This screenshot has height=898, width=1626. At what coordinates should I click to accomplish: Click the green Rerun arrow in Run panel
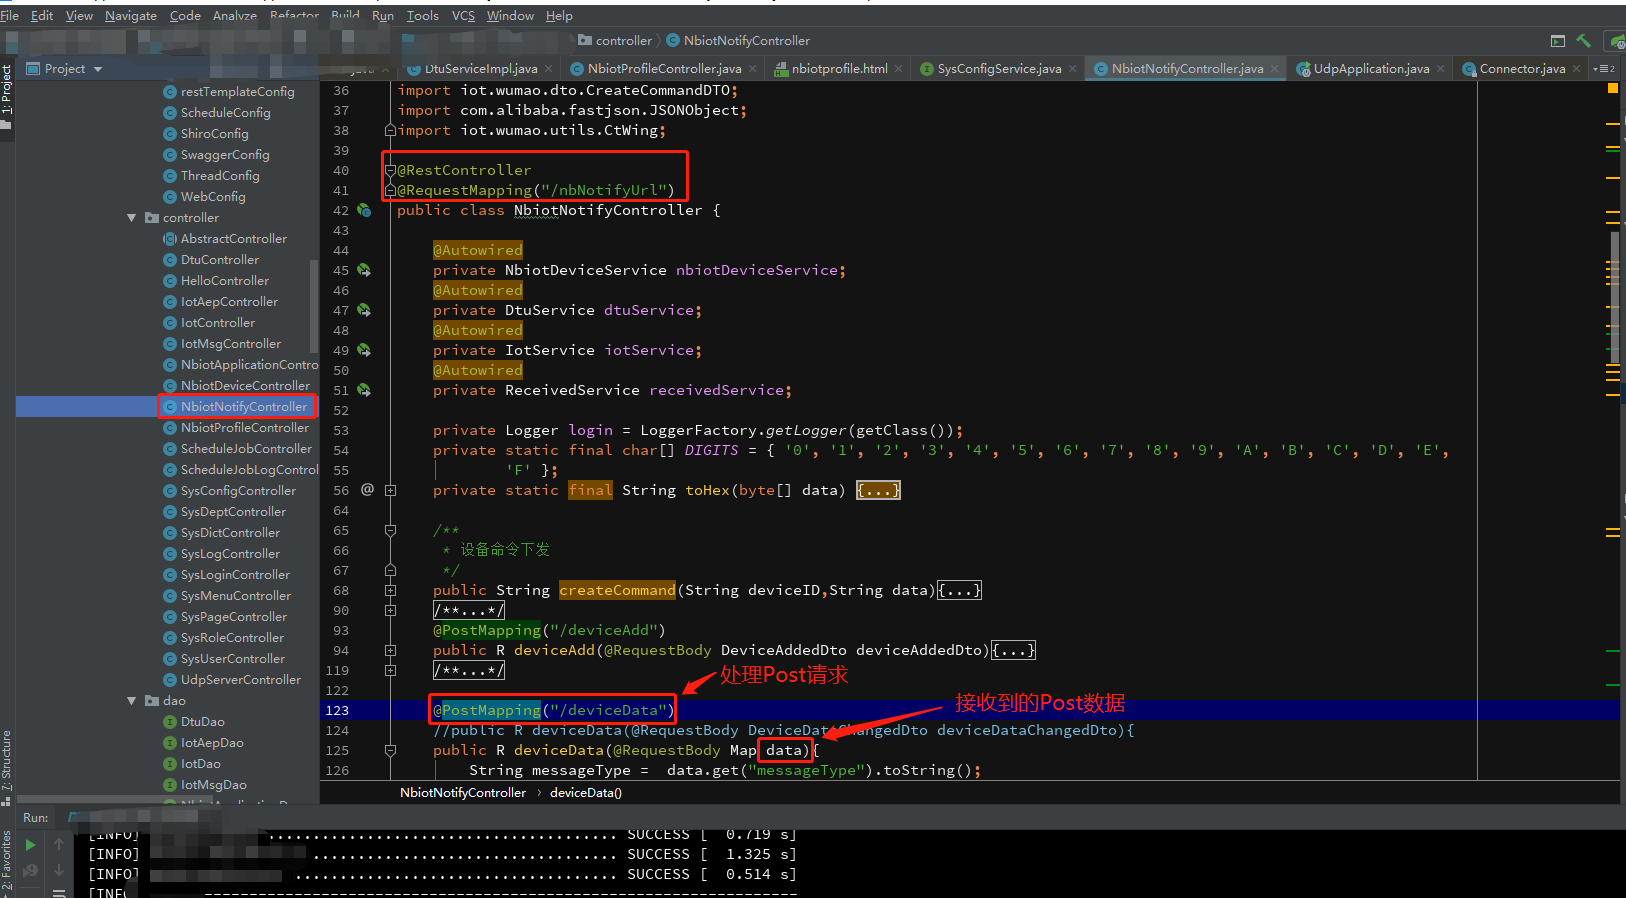30,845
